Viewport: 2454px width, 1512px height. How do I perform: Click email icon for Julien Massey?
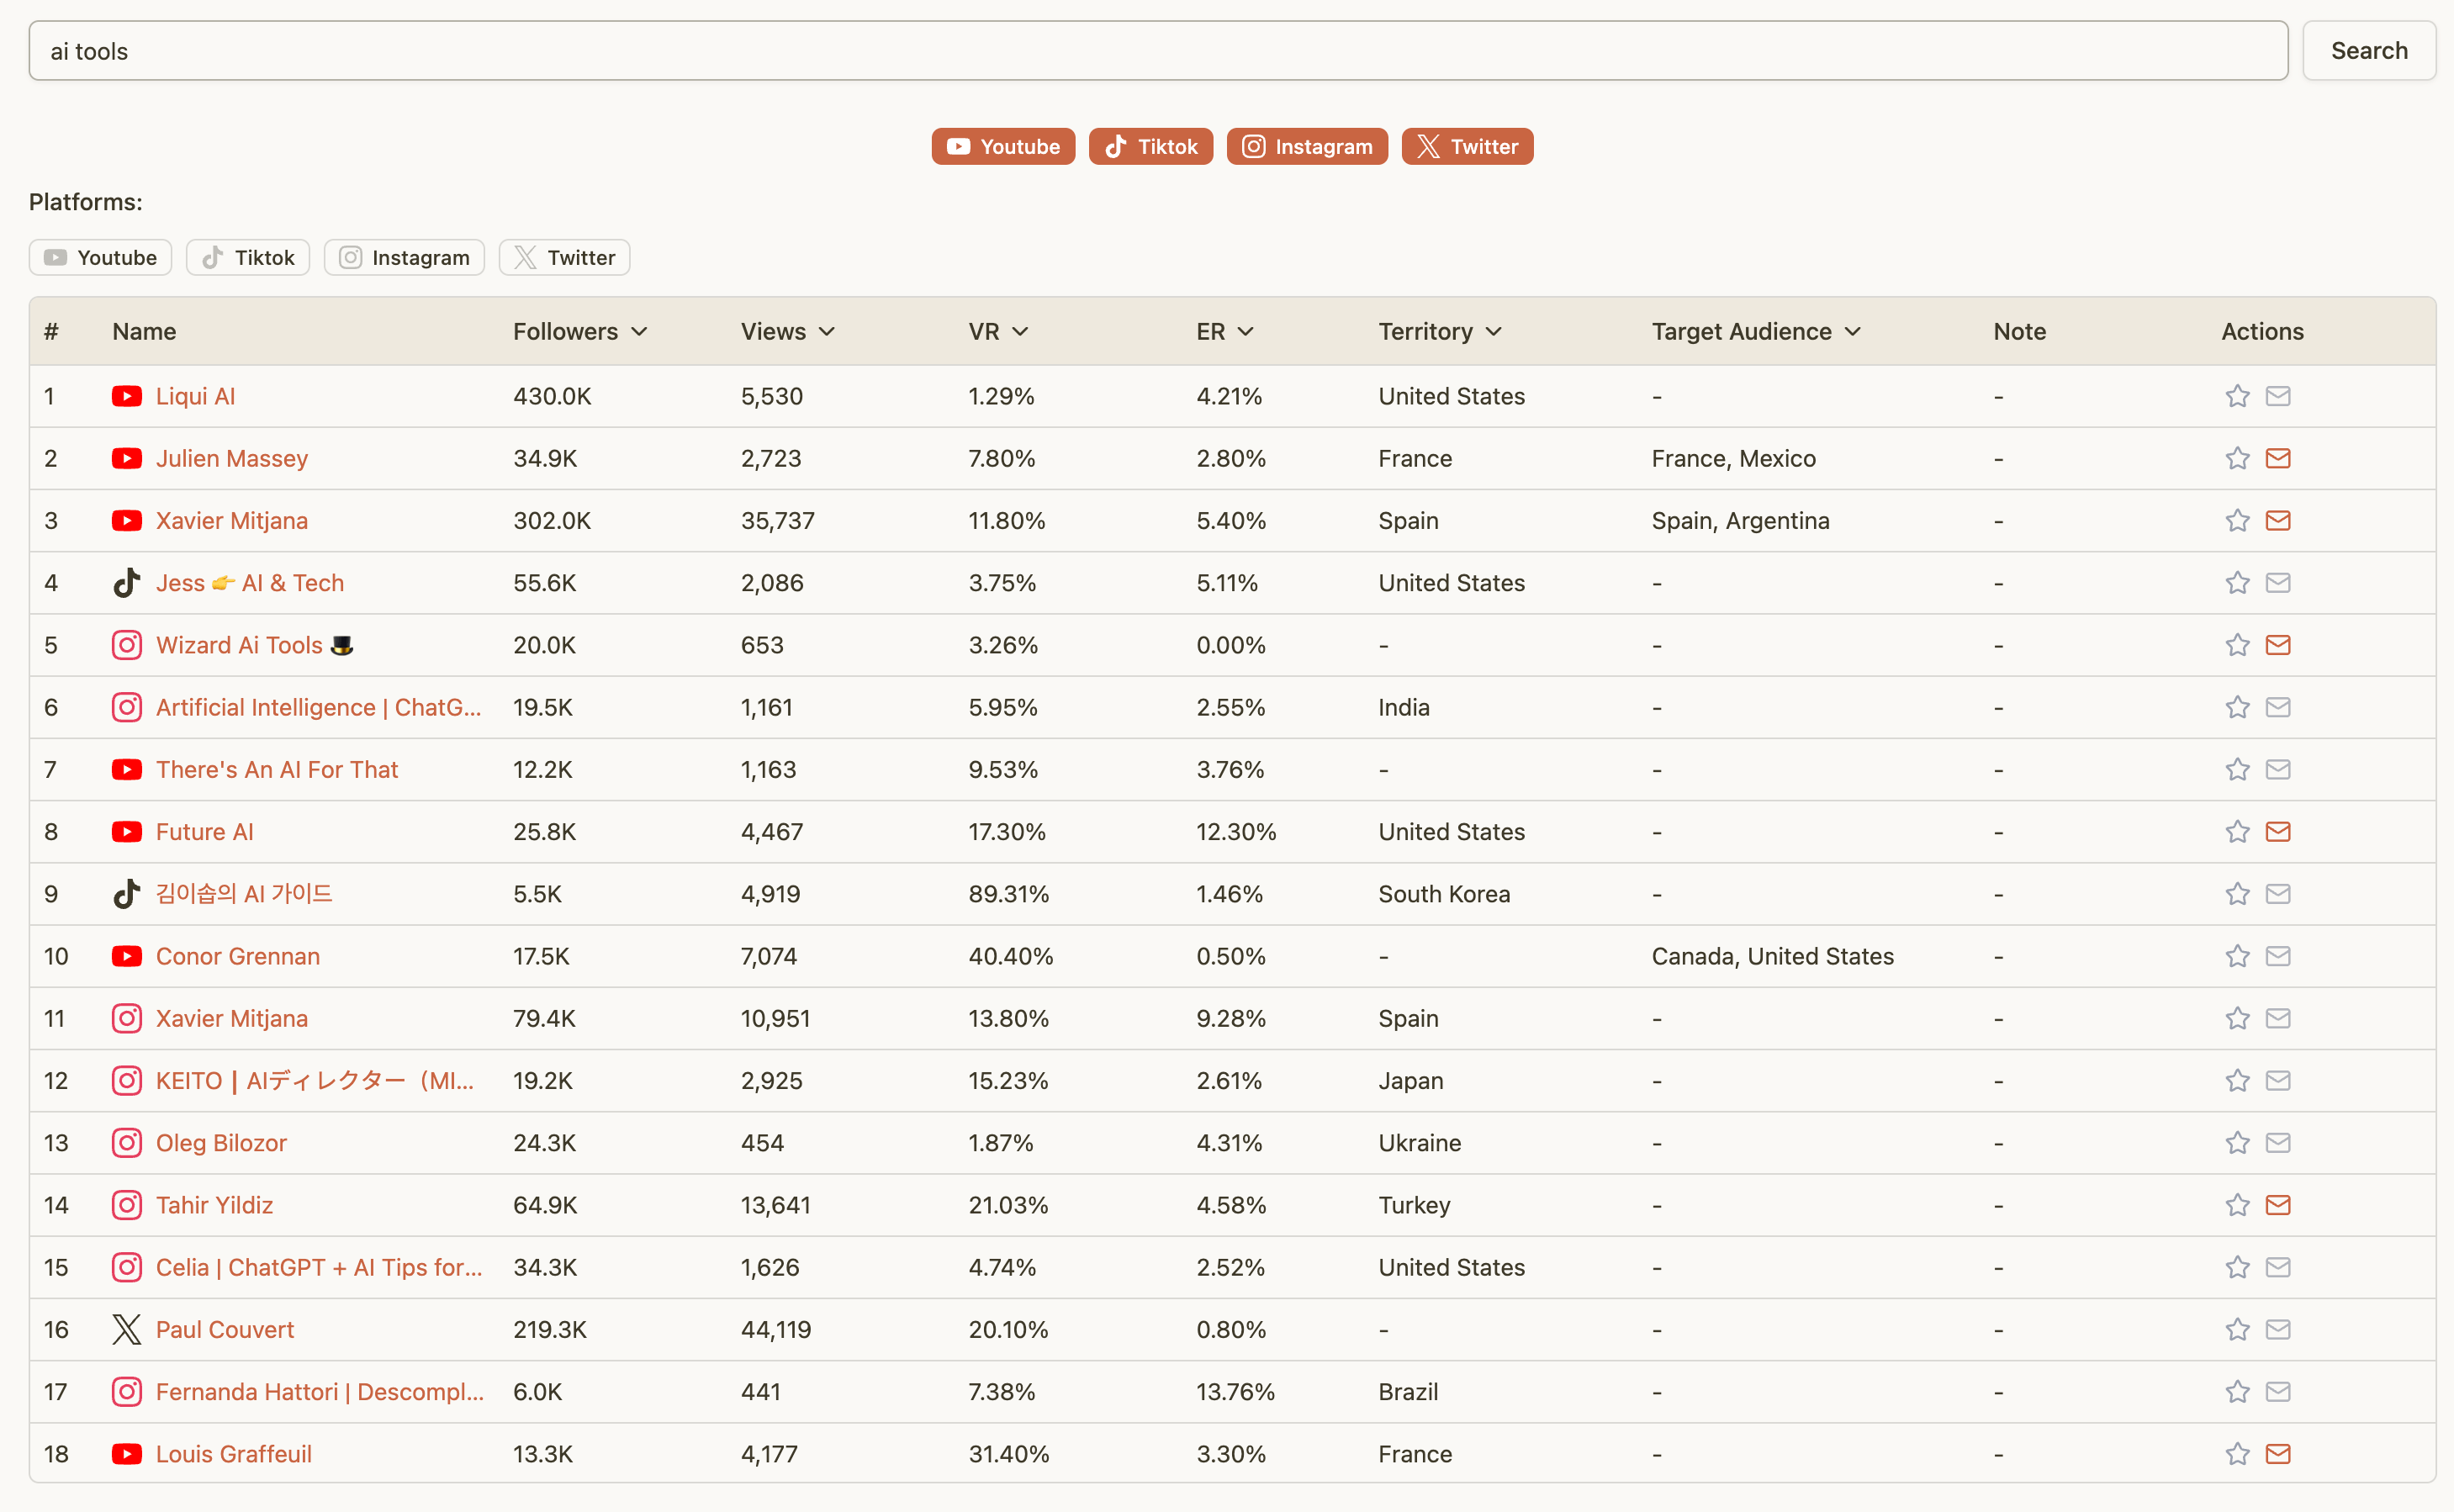pyautogui.click(x=2278, y=458)
